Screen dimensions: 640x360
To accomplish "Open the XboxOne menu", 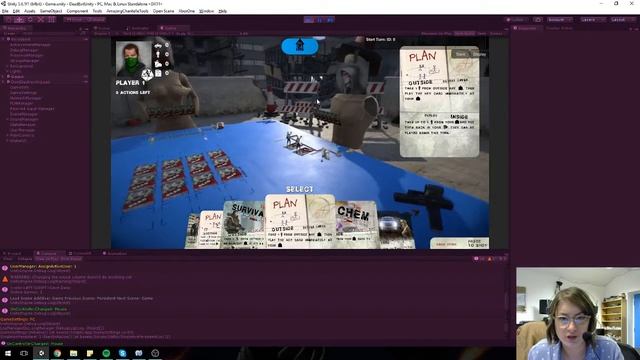I will pyautogui.click(x=187, y=11).
